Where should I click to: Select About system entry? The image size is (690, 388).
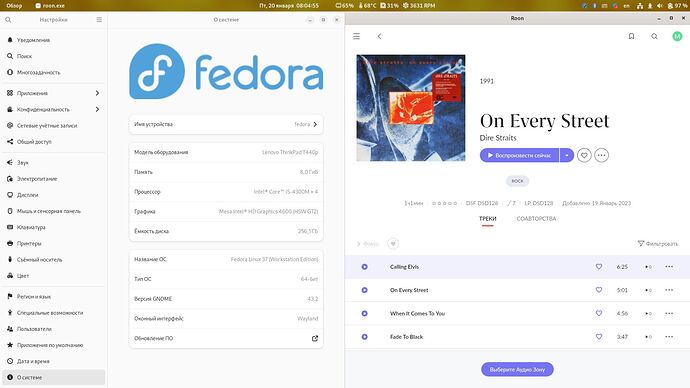[x=54, y=377]
